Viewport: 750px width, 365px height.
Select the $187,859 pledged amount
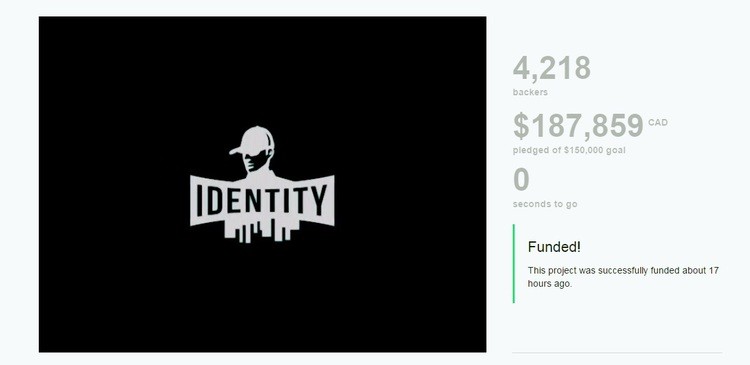pos(578,126)
